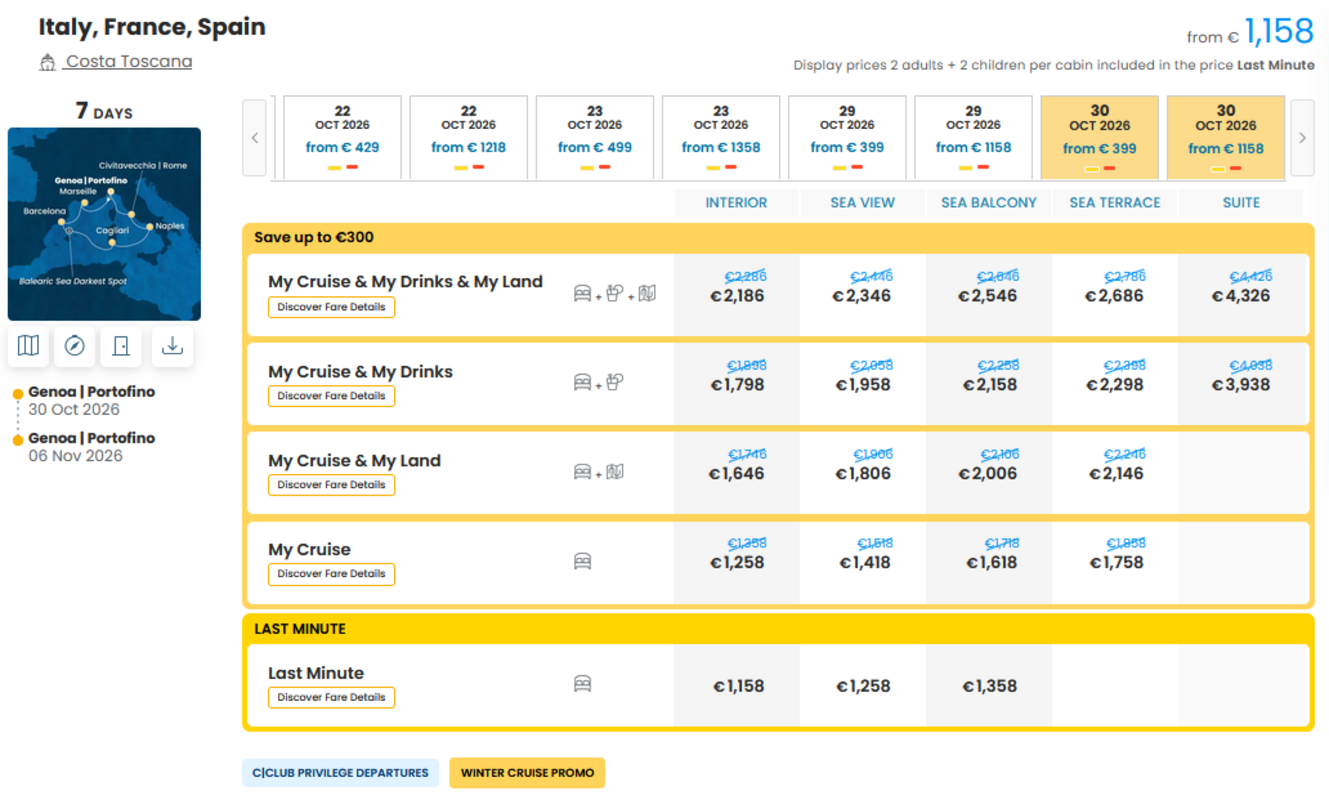Open the cabin door icon below the route map
This screenshot has height=800, width=1329.
click(121, 346)
